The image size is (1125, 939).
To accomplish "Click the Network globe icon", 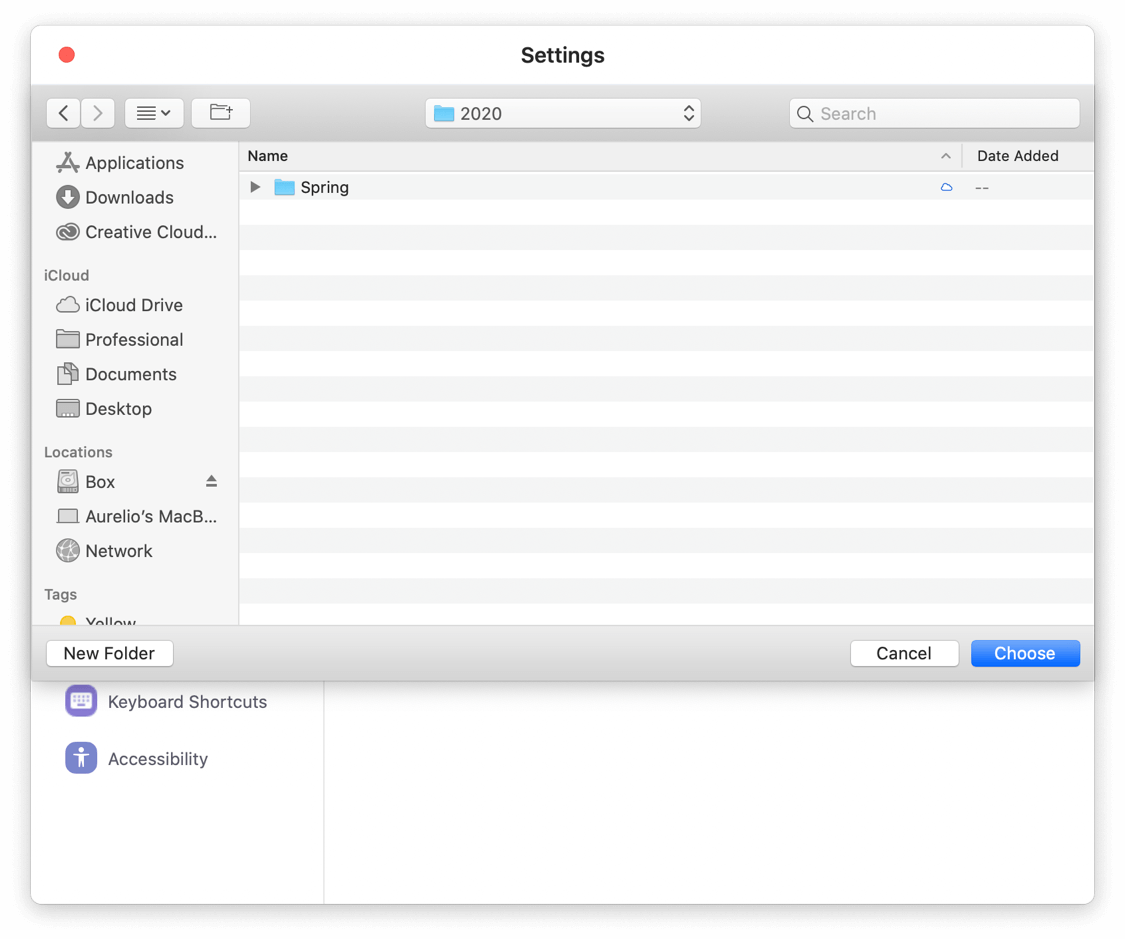I will tap(67, 550).
